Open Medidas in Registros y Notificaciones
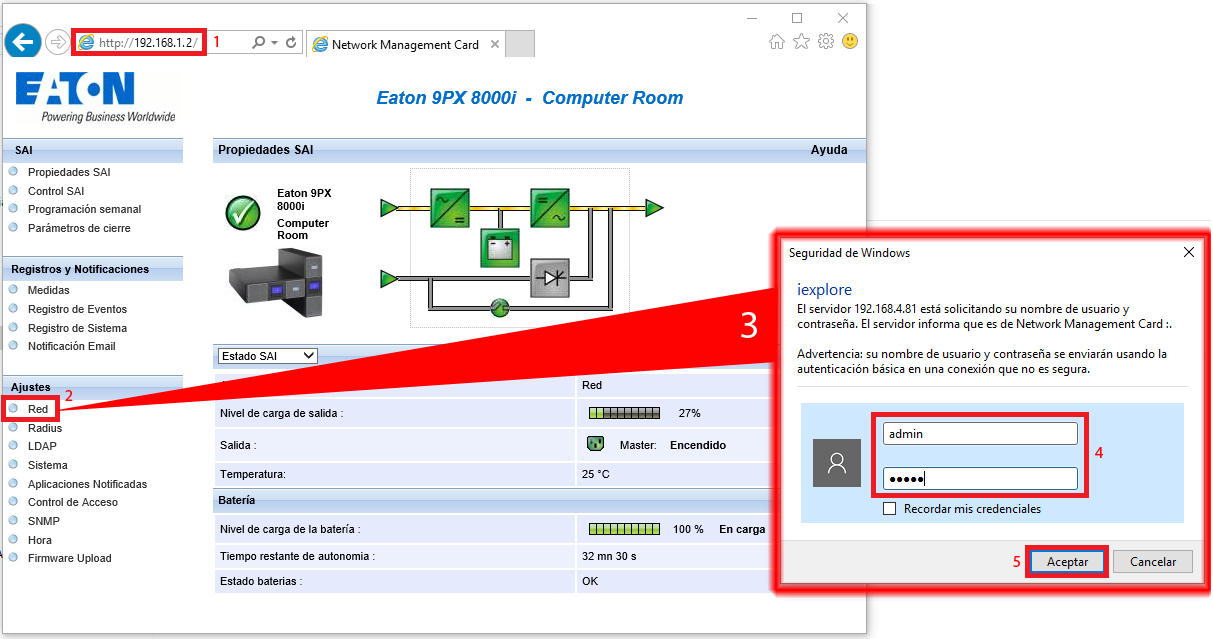This screenshot has width=1213, height=639. tap(49, 290)
